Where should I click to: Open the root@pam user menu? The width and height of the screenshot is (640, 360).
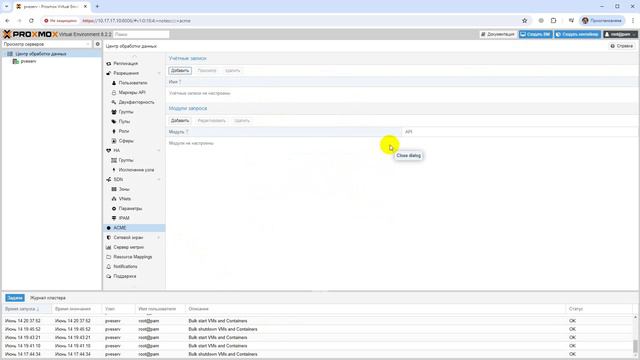620,34
